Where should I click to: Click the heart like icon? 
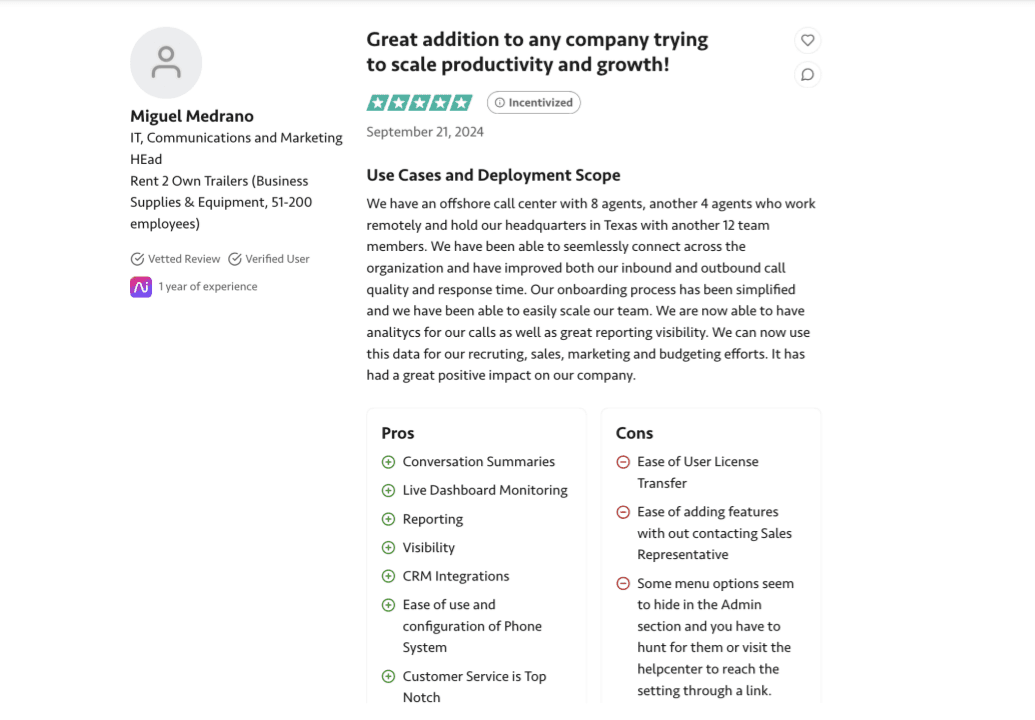point(807,41)
